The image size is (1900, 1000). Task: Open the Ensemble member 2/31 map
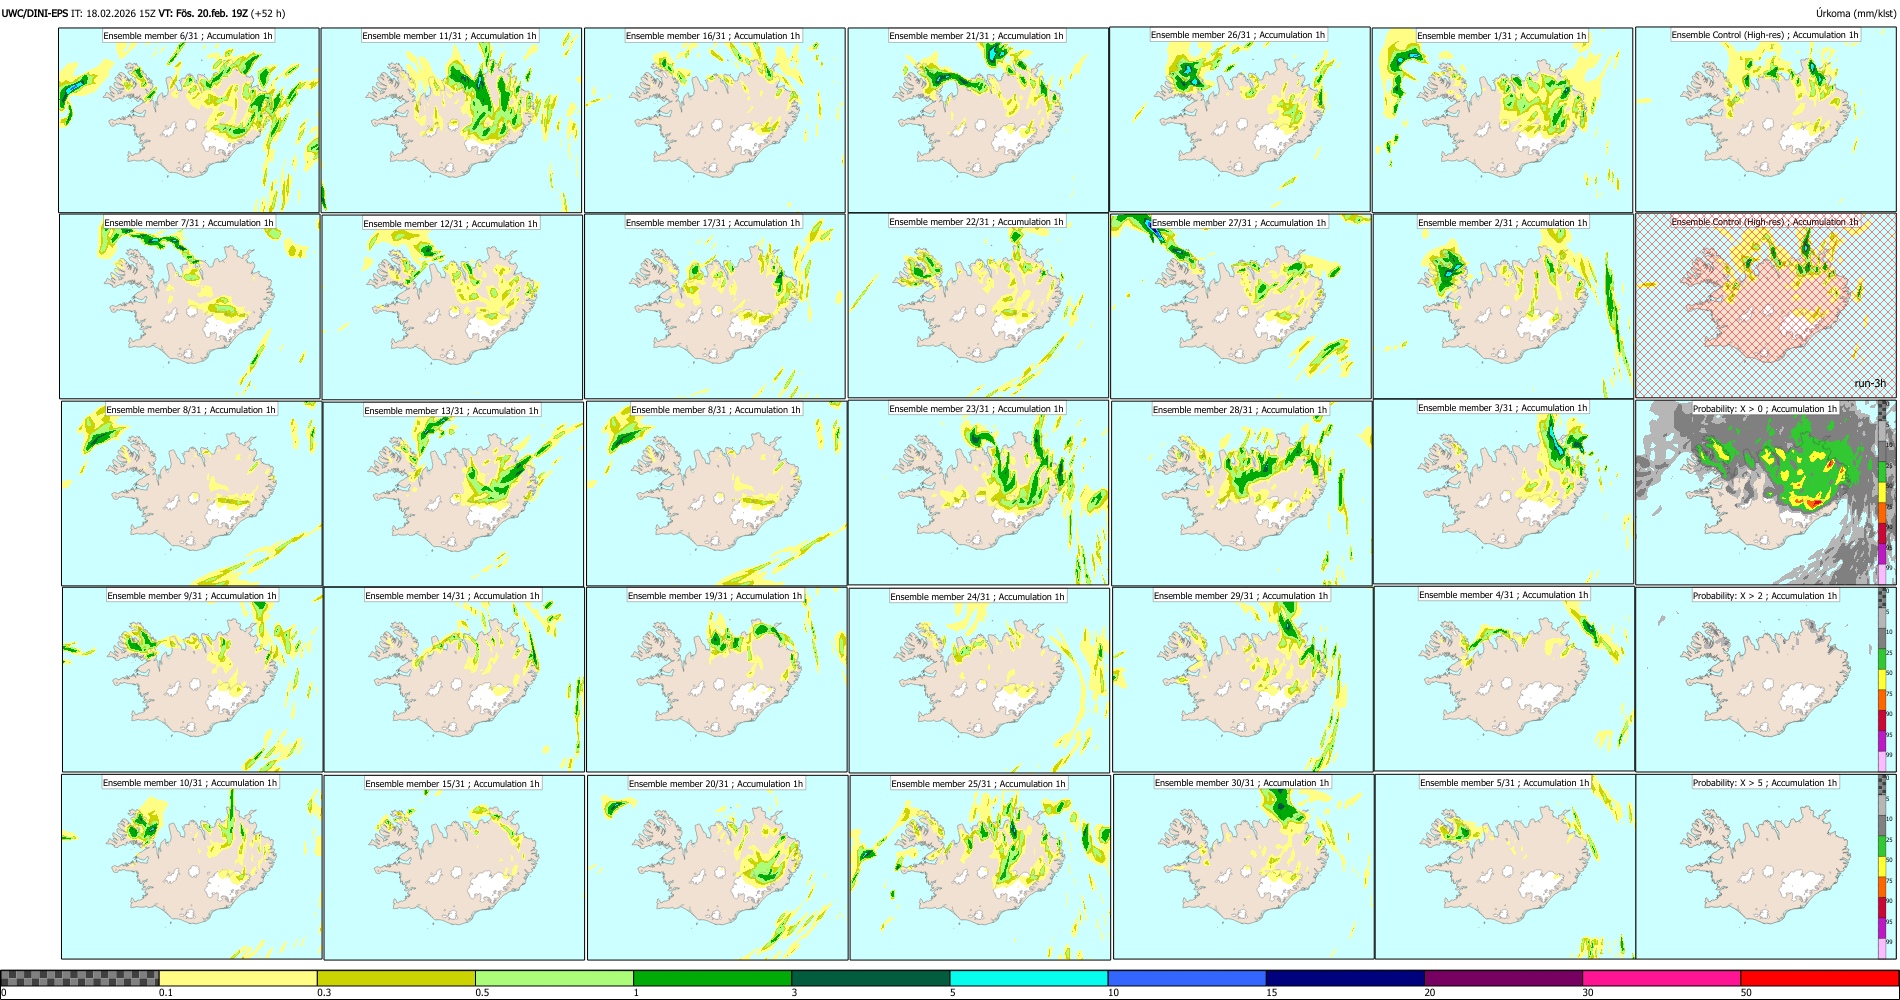coord(1503,306)
